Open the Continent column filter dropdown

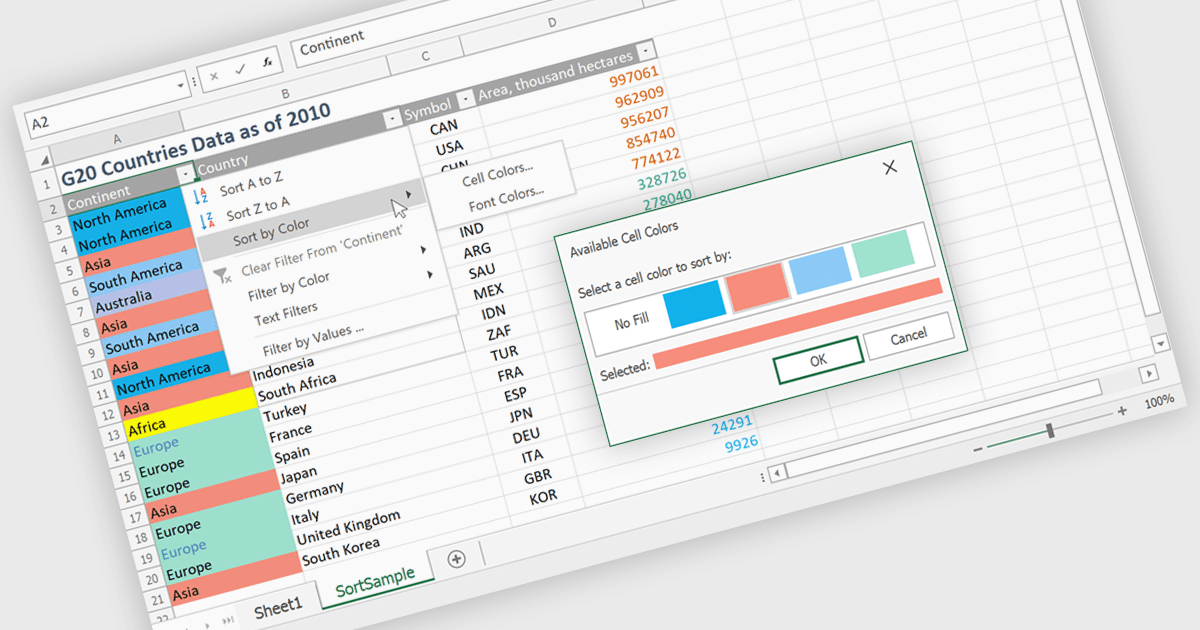(185, 175)
